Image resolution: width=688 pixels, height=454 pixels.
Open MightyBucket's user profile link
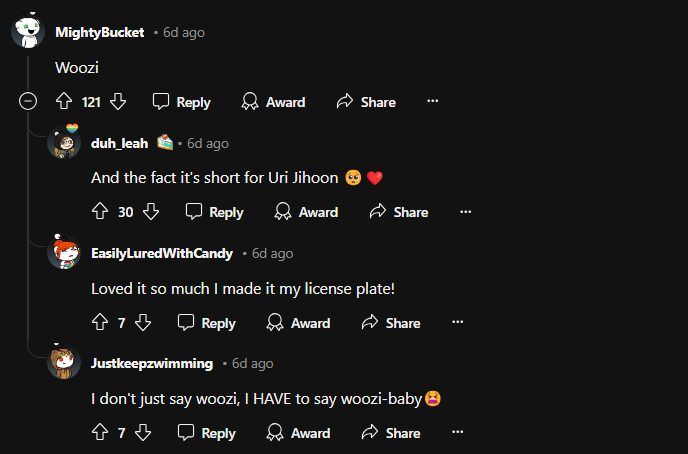(x=99, y=32)
